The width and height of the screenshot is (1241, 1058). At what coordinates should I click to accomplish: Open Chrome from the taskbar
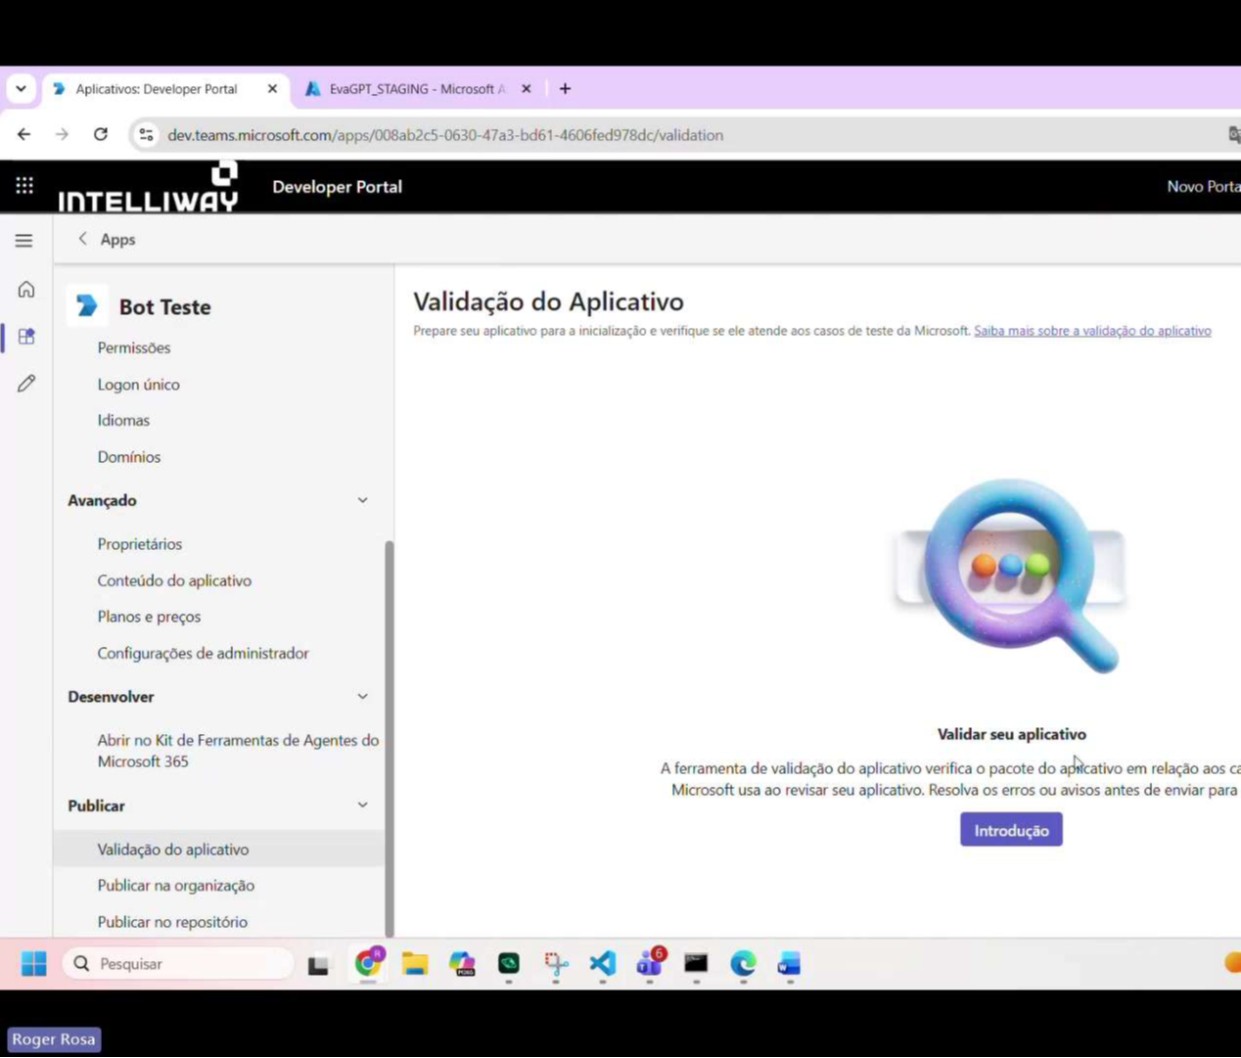pyautogui.click(x=368, y=962)
